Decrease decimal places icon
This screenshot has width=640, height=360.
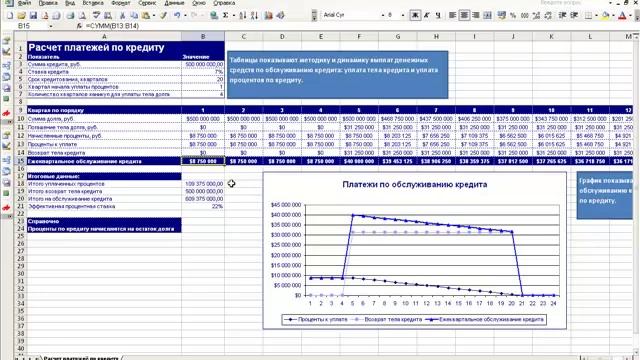(x=548, y=16)
